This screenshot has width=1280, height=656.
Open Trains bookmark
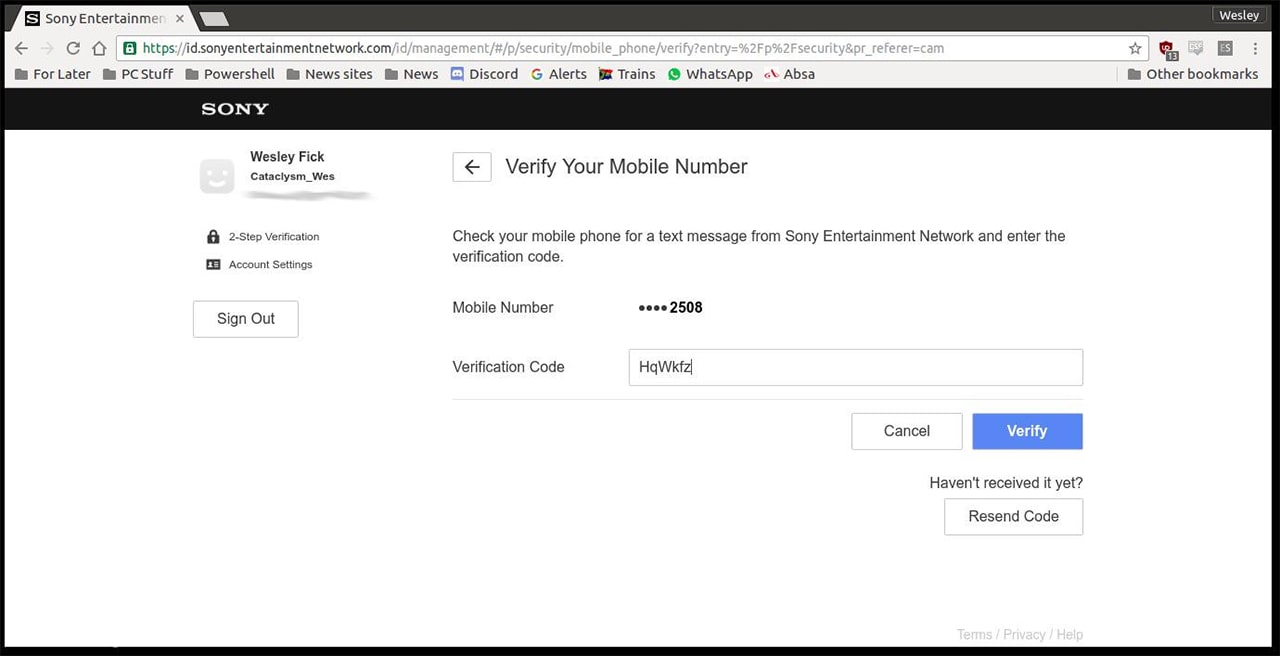click(626, 74)
